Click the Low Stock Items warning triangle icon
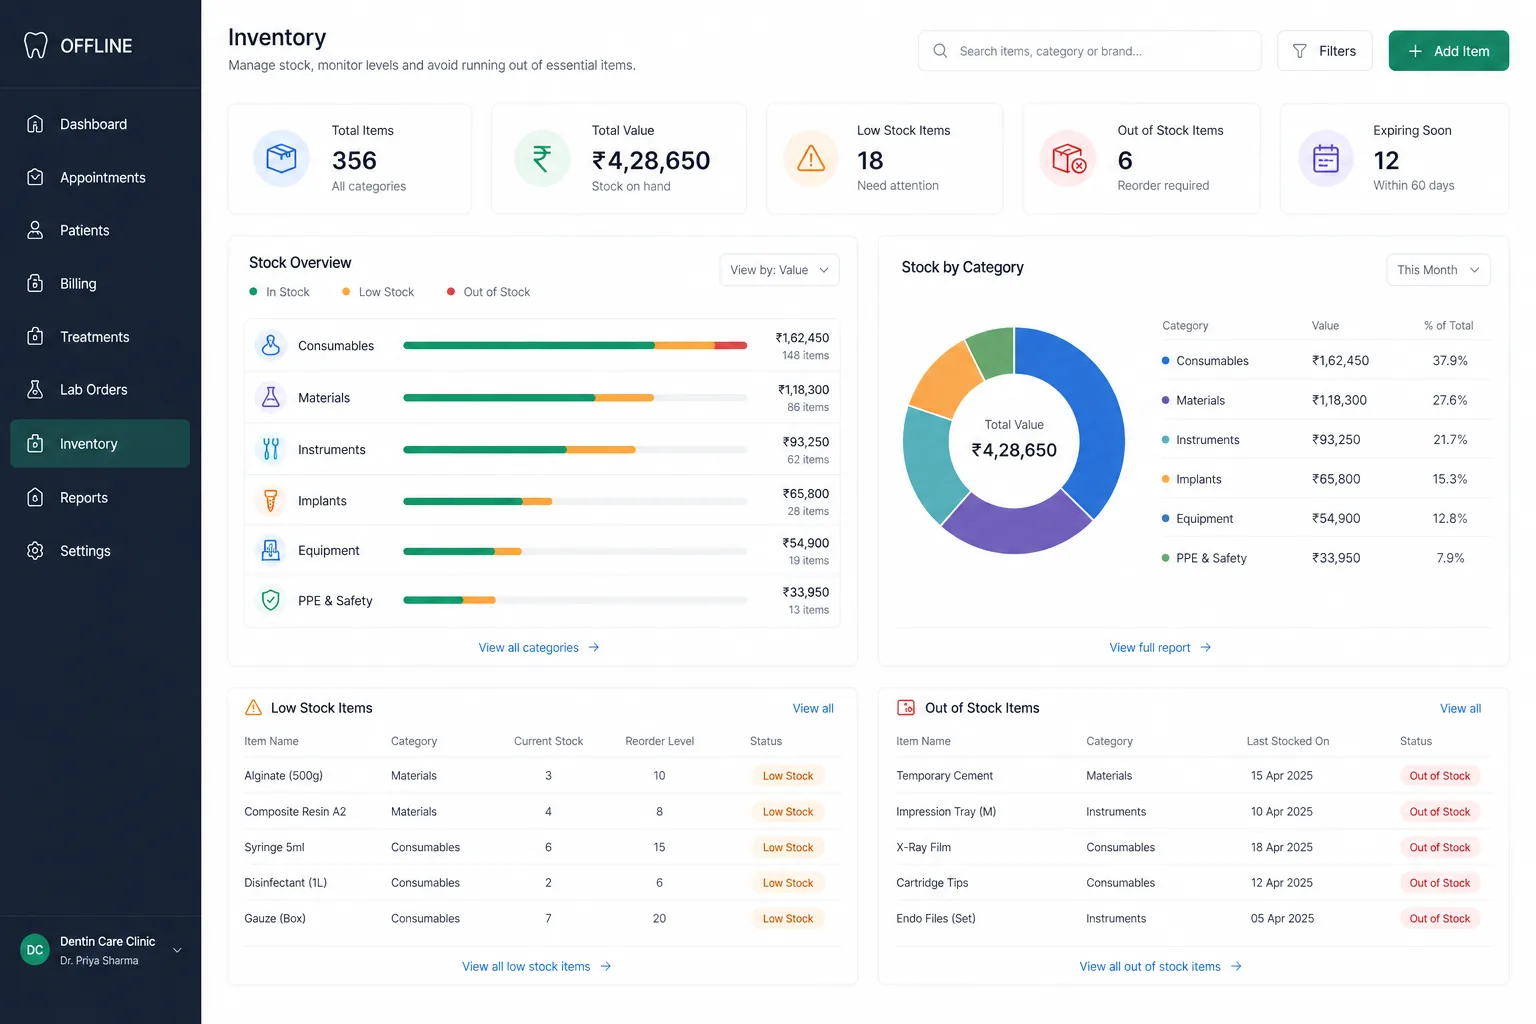This screenshot has width=1536, height=1024. click(x=811, y=158)
